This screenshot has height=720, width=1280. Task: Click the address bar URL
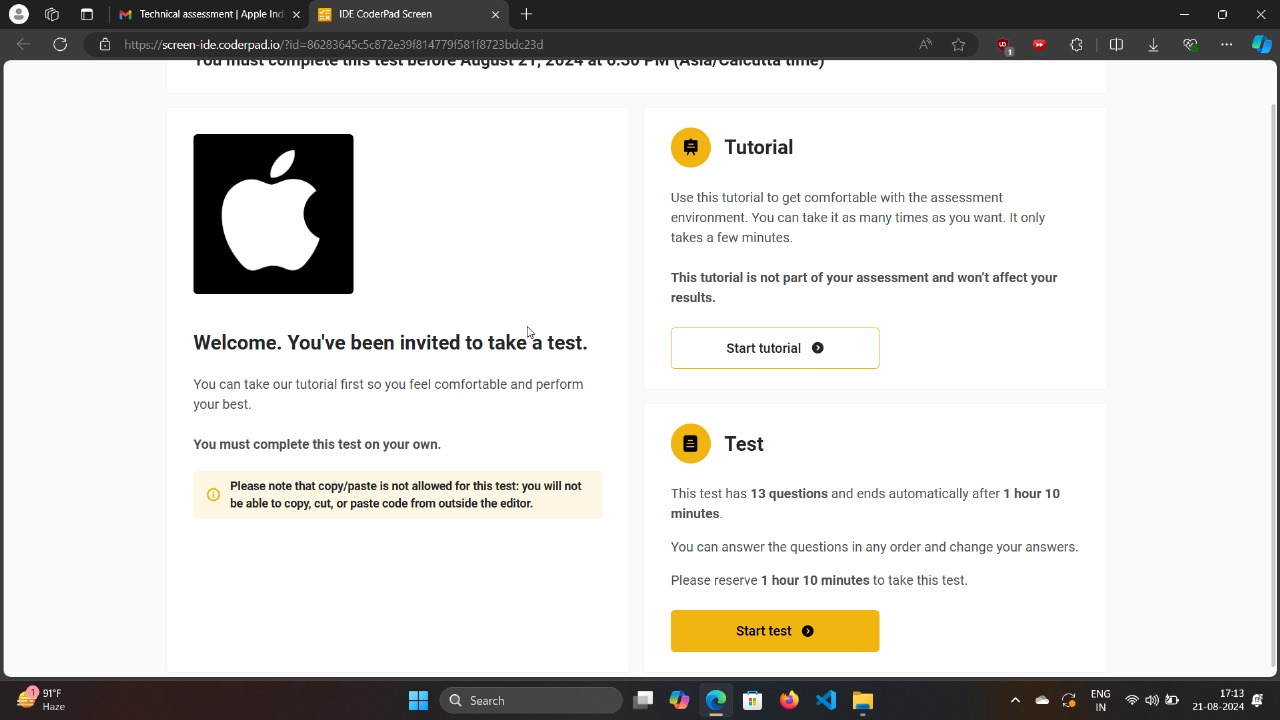(x=333, y=44)
